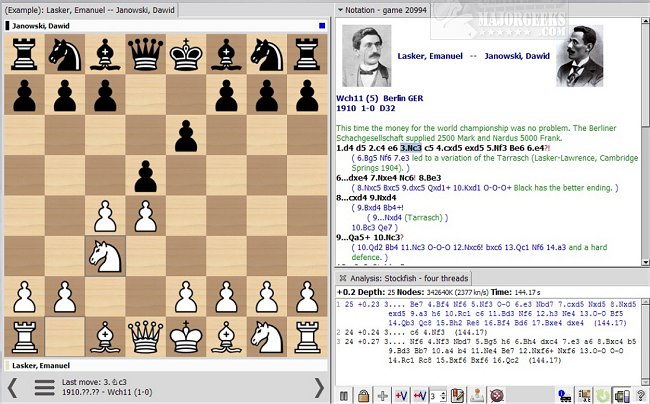Click notation scrollbar up arrow
The width and height of the screenshot is (650, 404).
[x=645, y=21]
